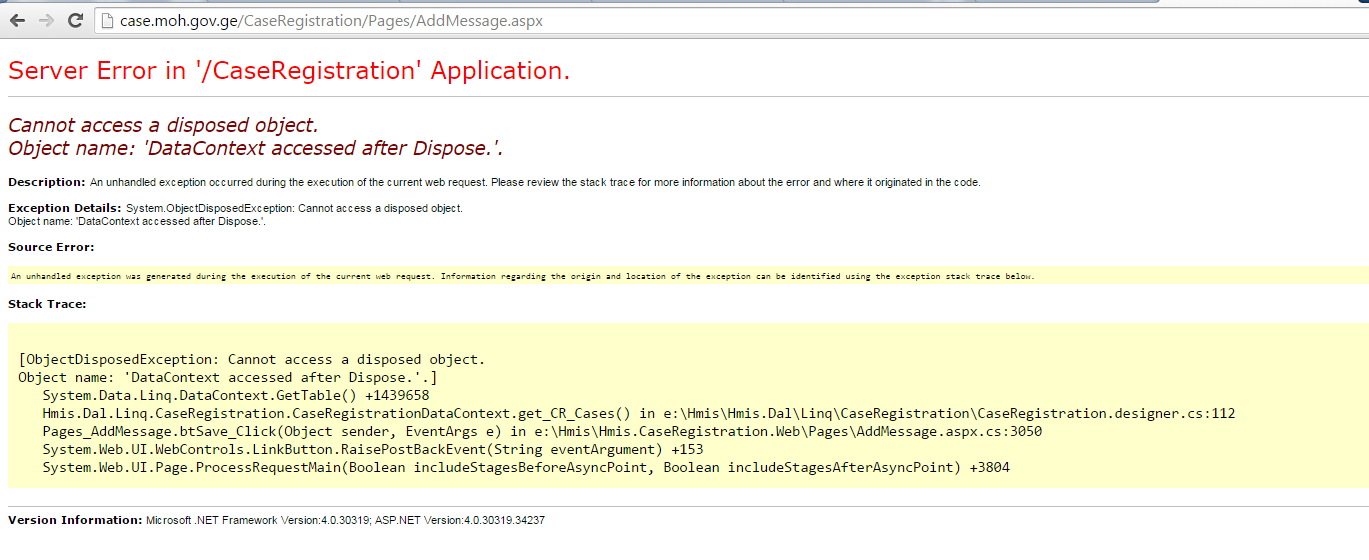Screen dimensions: 1369x560
Task: Click the 'Cannot access a disposed object' subtitle
Action: 163,125
